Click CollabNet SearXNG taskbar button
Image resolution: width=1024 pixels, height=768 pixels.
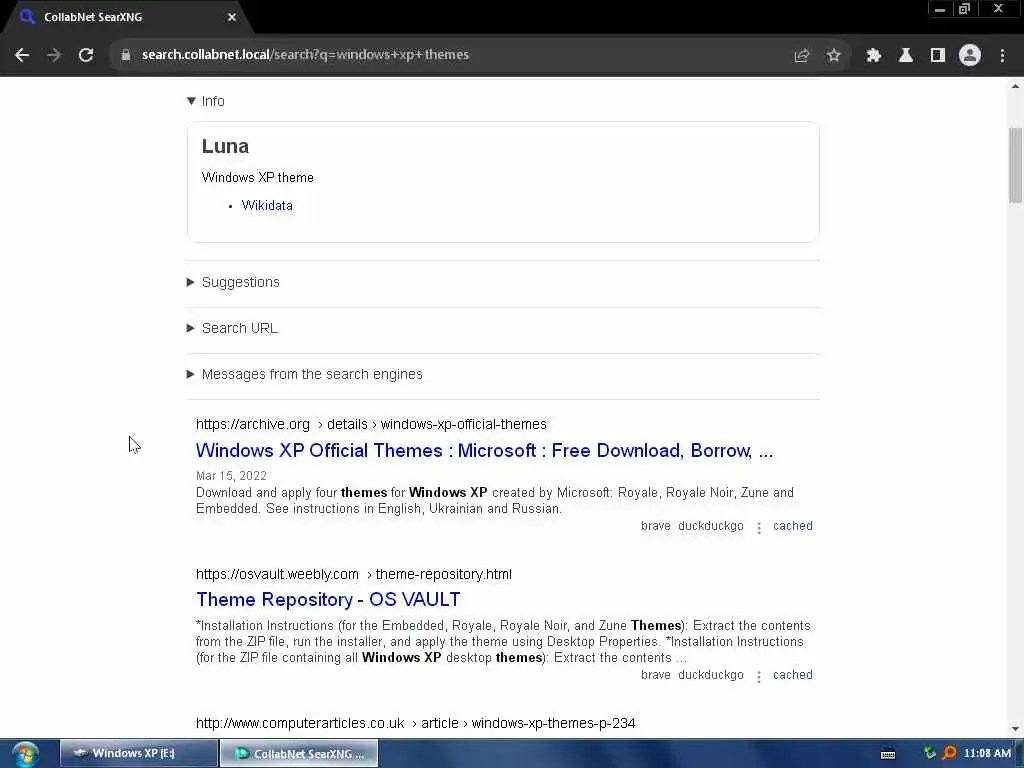click(x=299, y=754)
